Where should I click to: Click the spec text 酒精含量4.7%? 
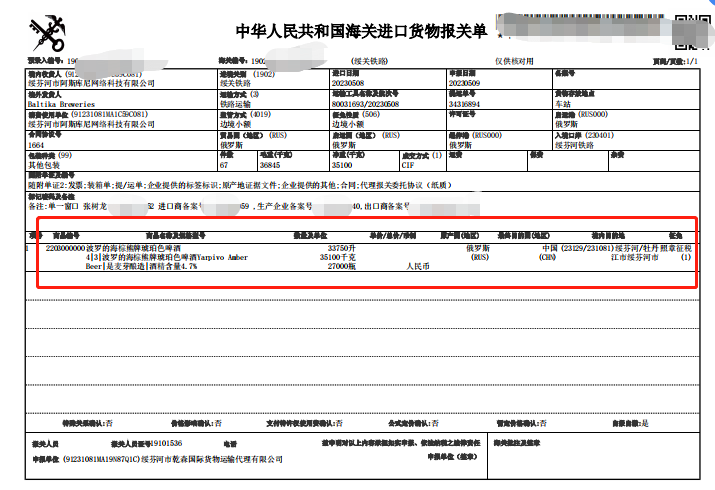(x=175, y=266)
